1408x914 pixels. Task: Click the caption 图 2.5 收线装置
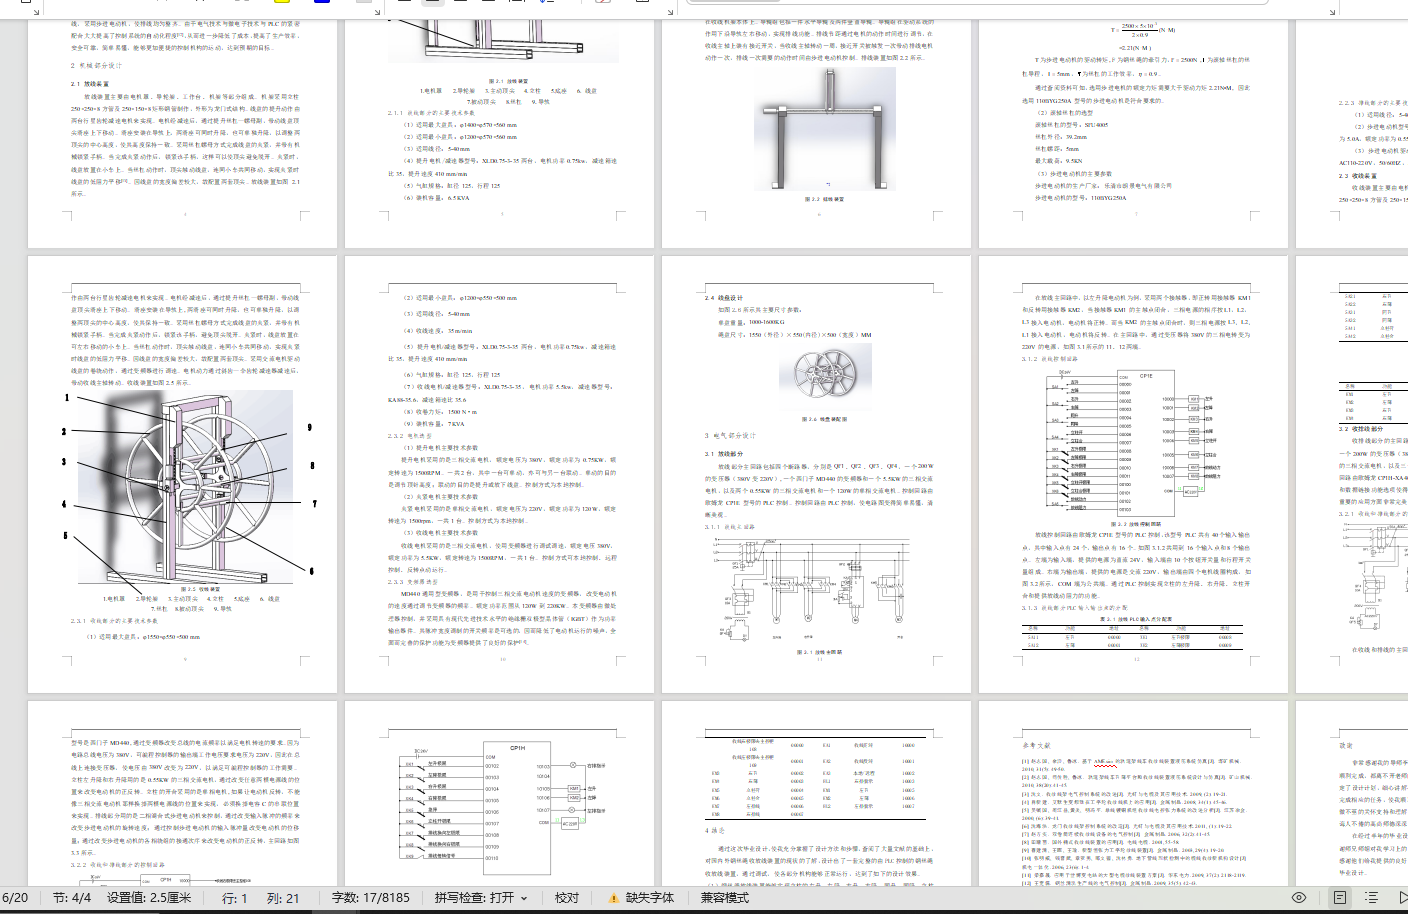coord(200,589)
